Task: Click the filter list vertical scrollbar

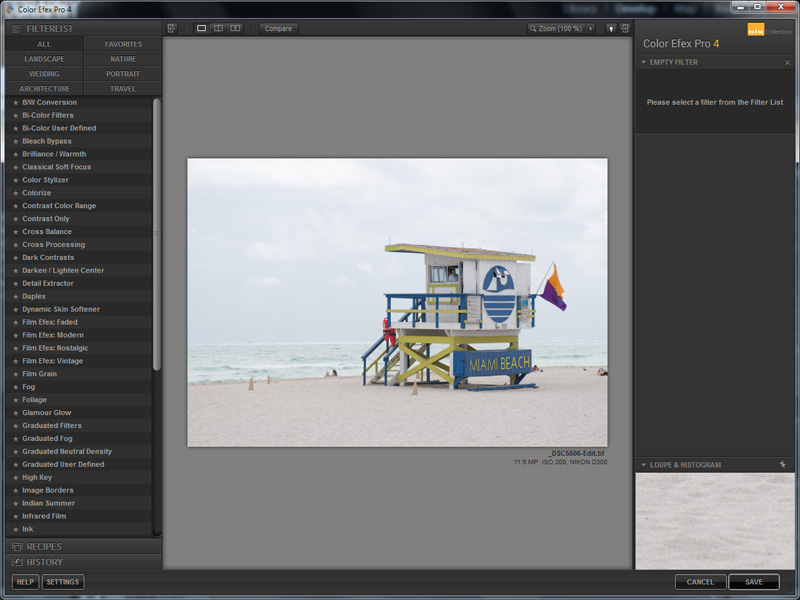Action: click(157, 234)
